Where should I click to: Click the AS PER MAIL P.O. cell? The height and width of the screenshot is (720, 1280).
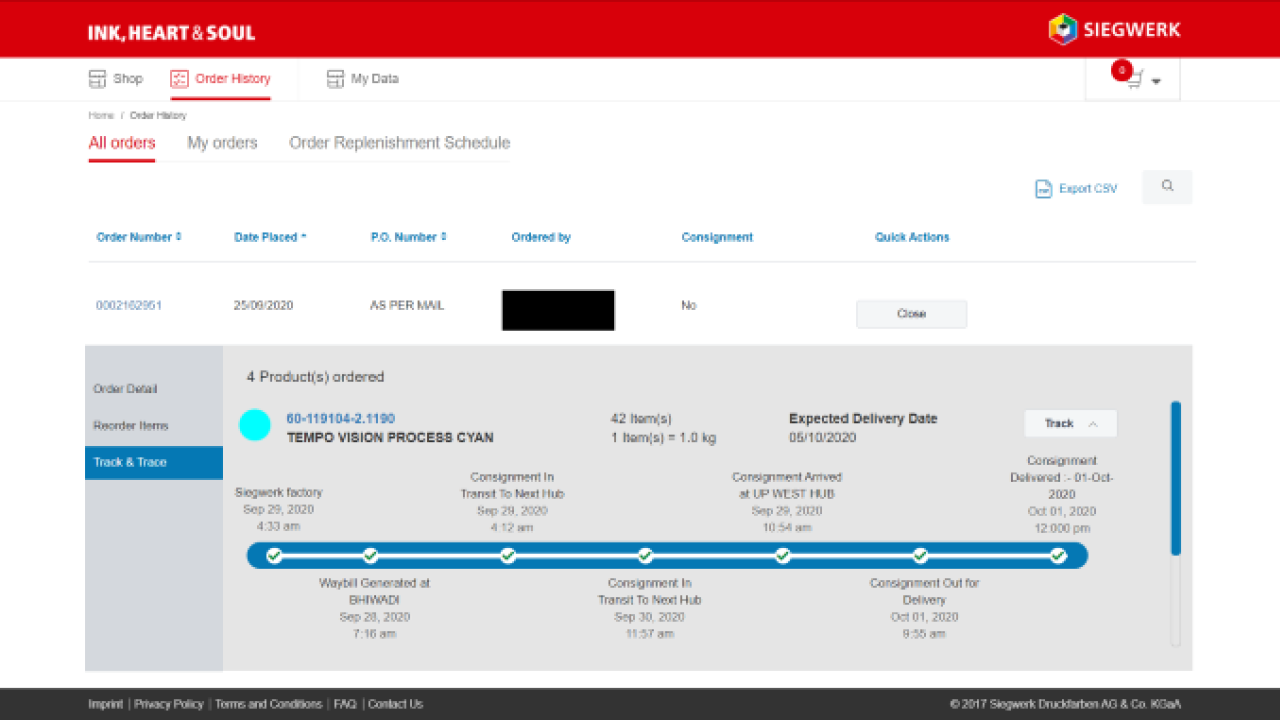click(x=406, y=305)
